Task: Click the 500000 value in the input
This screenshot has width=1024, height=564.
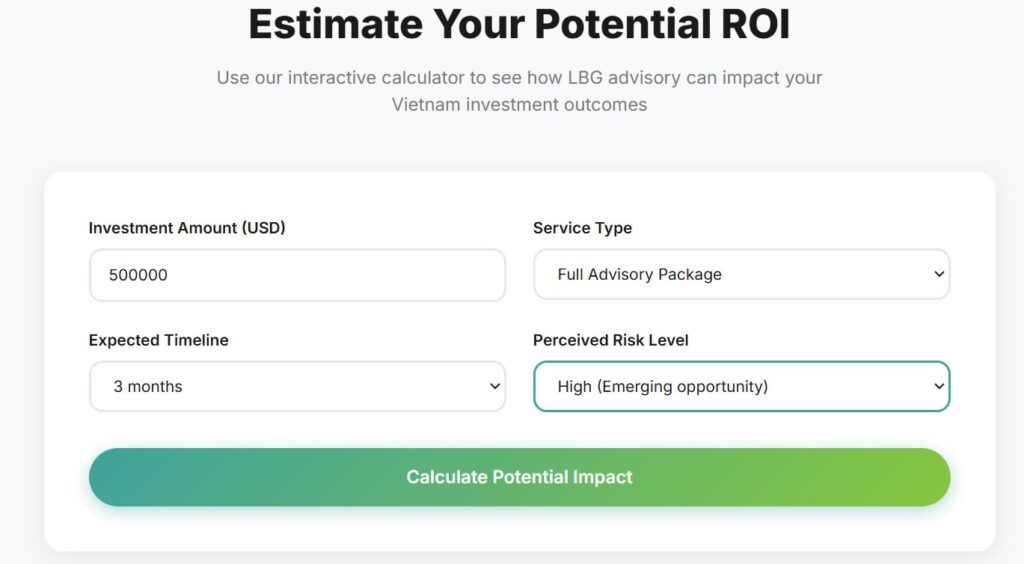Action: coord(138,275)
